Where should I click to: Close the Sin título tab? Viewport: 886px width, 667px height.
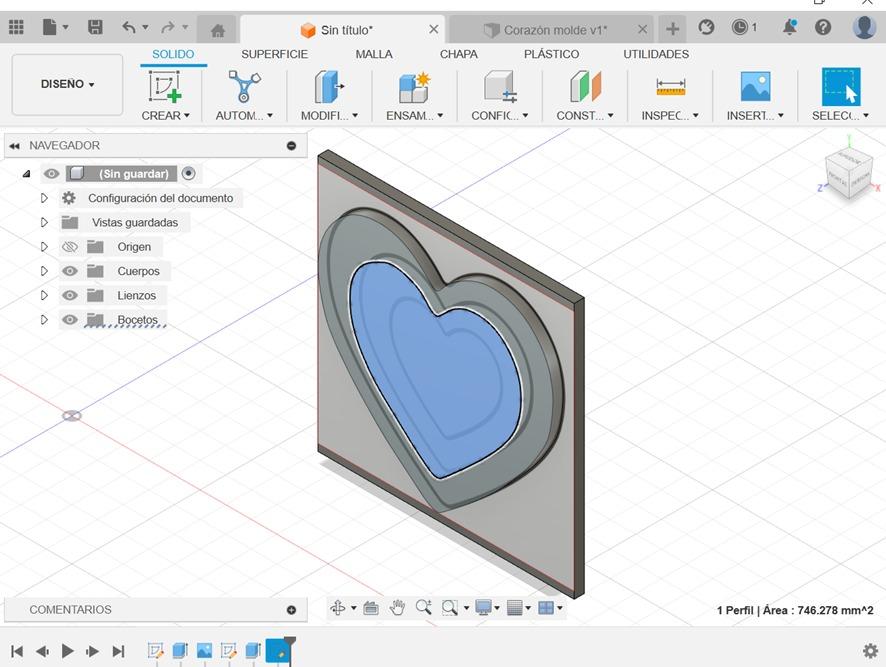433,29
